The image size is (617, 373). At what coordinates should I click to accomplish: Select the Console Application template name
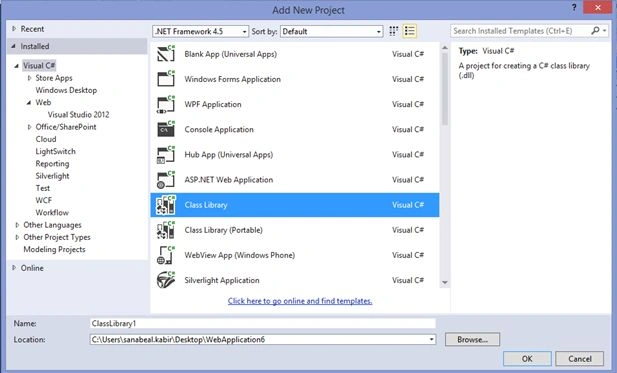point(219,129)
